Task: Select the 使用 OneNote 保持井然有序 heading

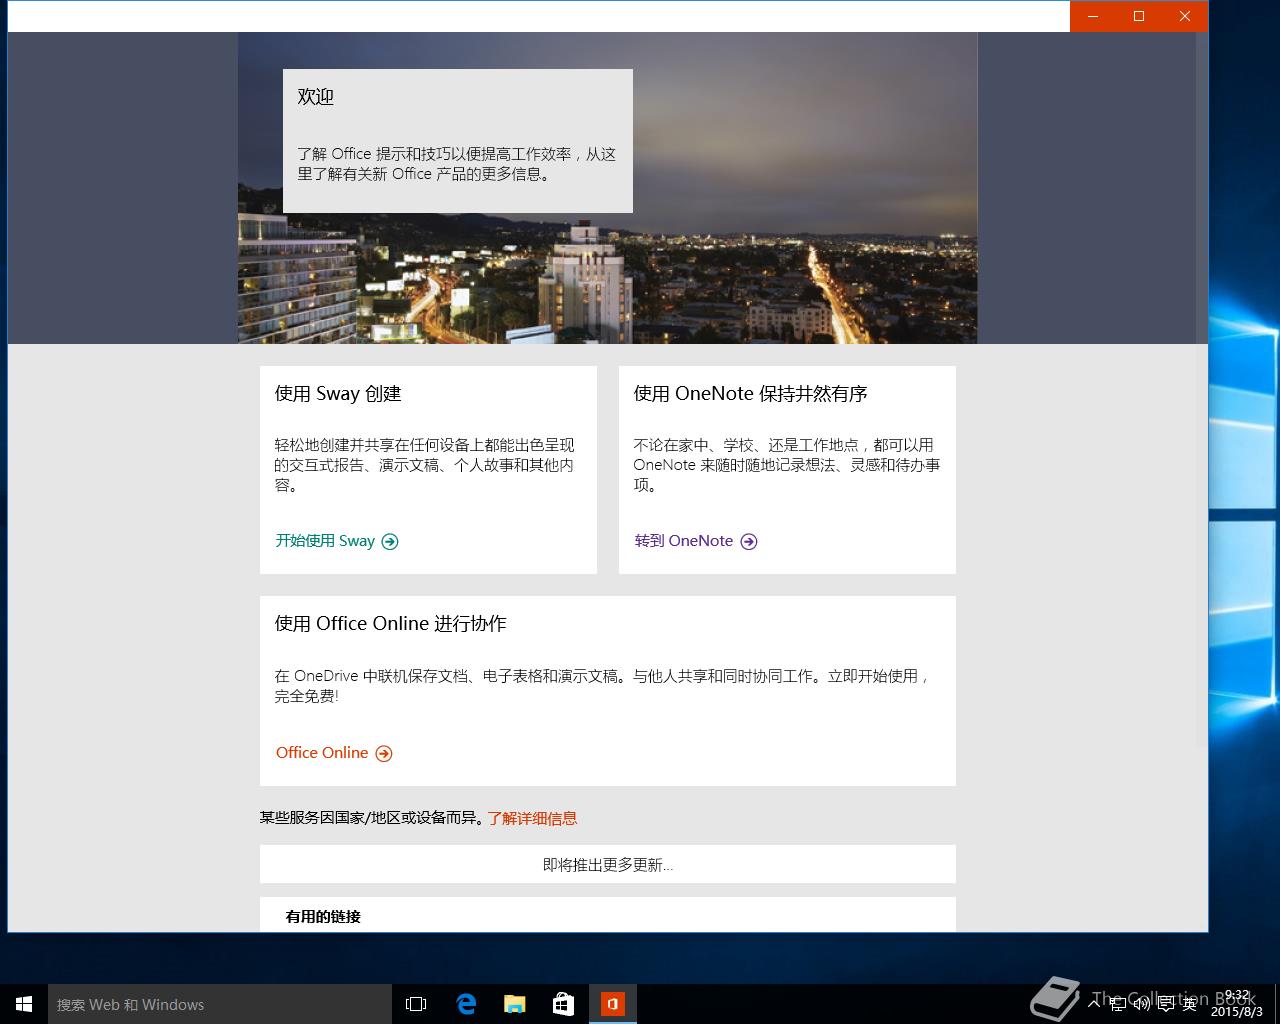Action: [750, 394]
